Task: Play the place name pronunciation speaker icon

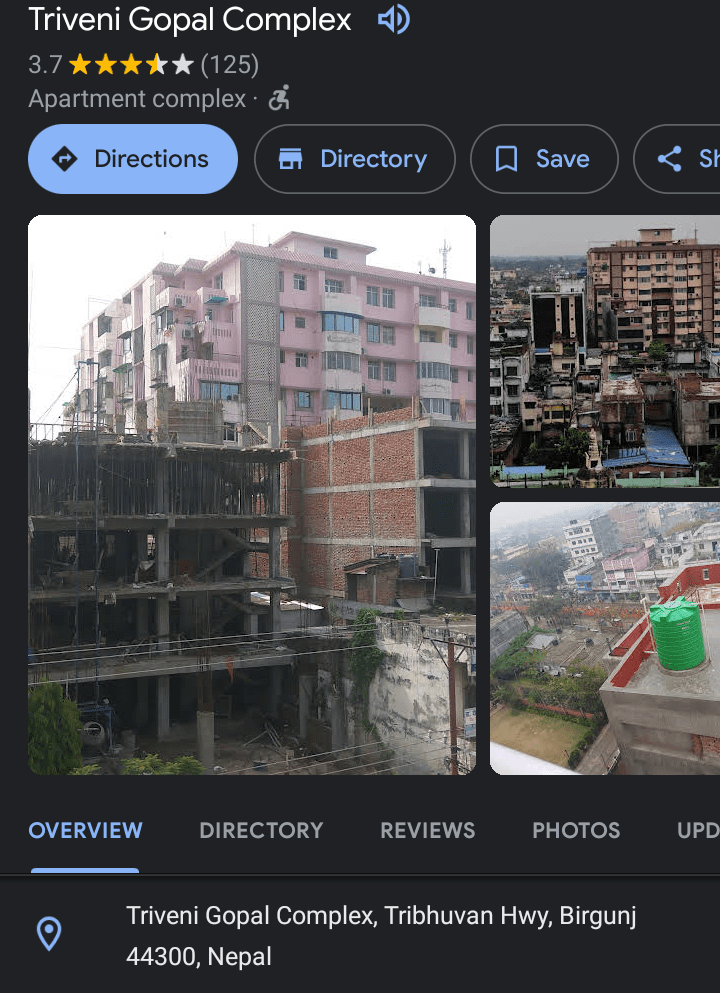Action: (393, 20)
